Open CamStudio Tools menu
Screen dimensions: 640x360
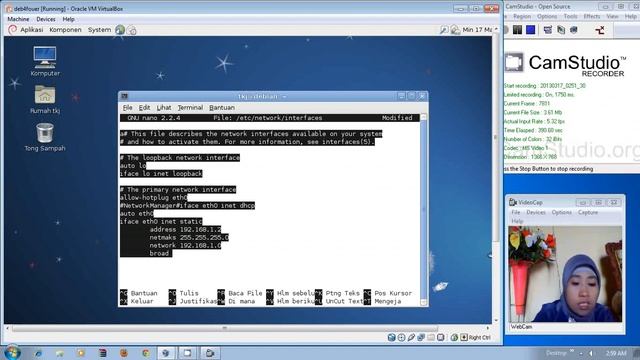pos(570,16)
